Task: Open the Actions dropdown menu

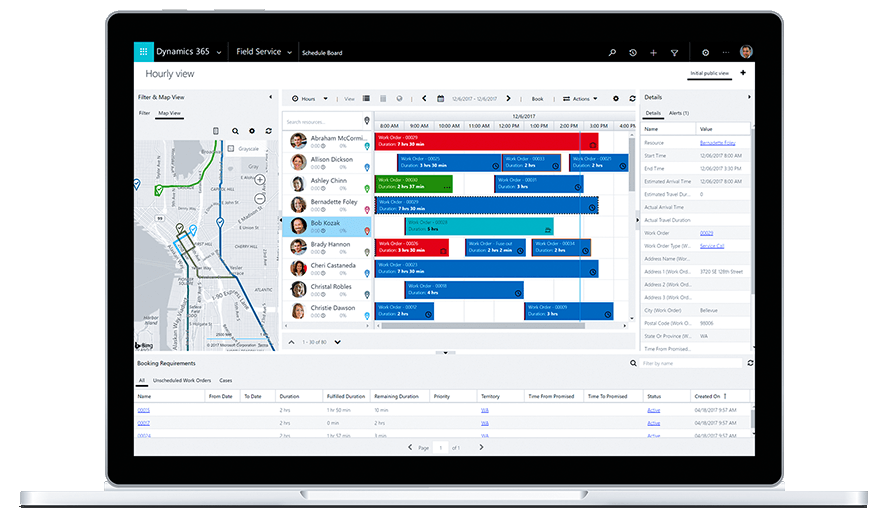Action: pyautogui.click(x=581, y=99)
